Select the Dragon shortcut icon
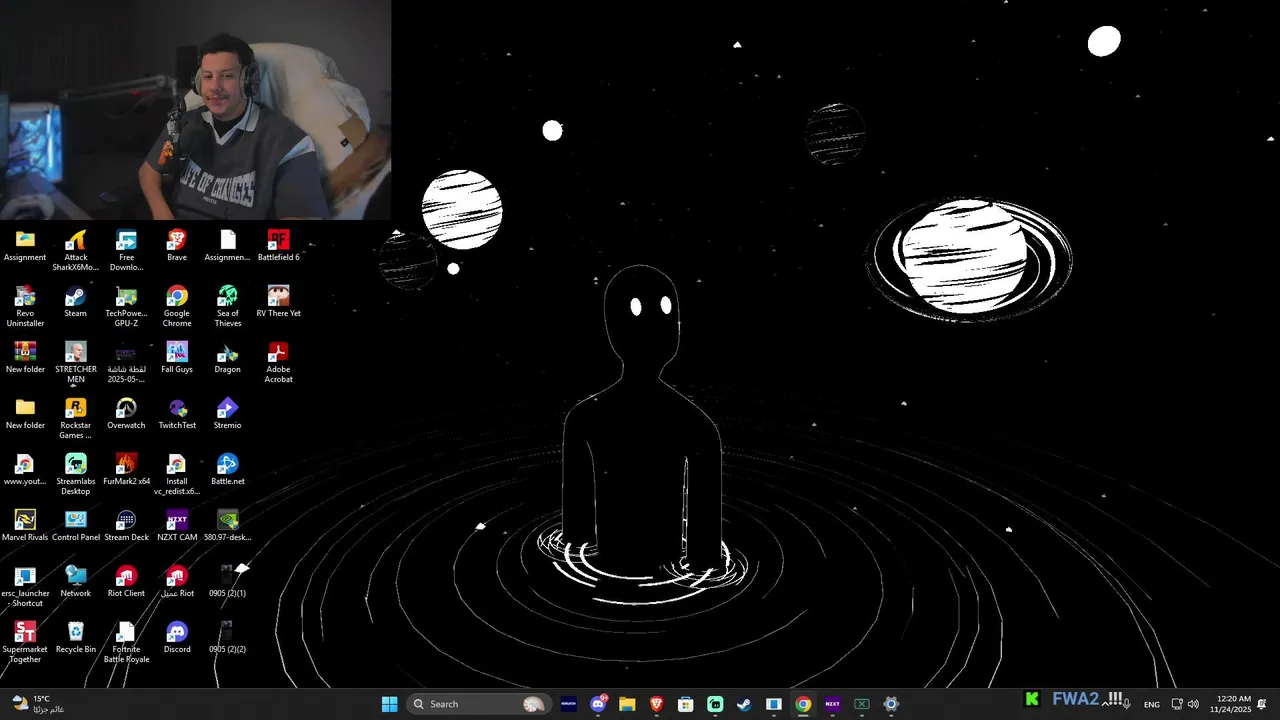The image size is (1280, 720). (228, 358)
